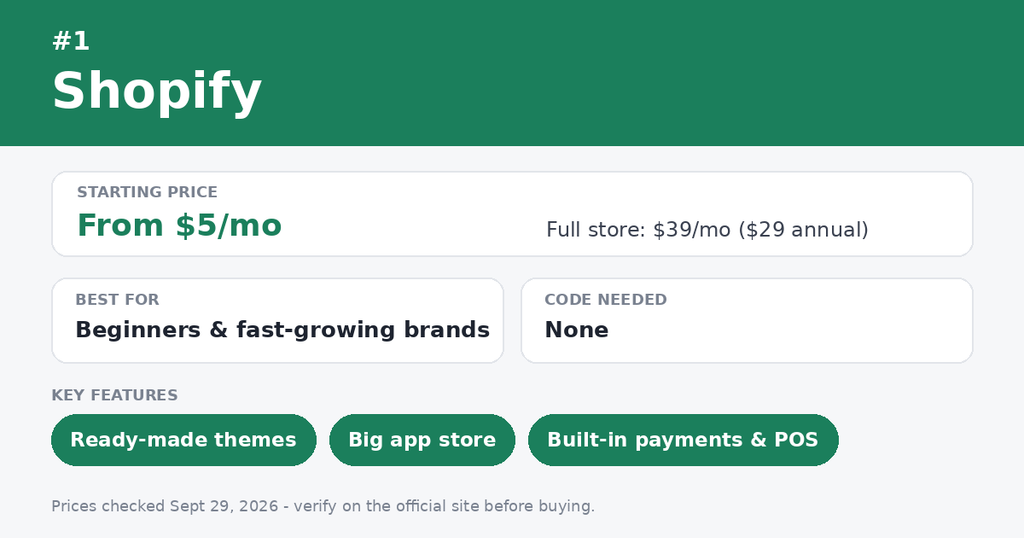The height and width of the screenshot is (538, 1024).
Task: Select the Sept 29, 2026 date text
Action: [224, 506]
